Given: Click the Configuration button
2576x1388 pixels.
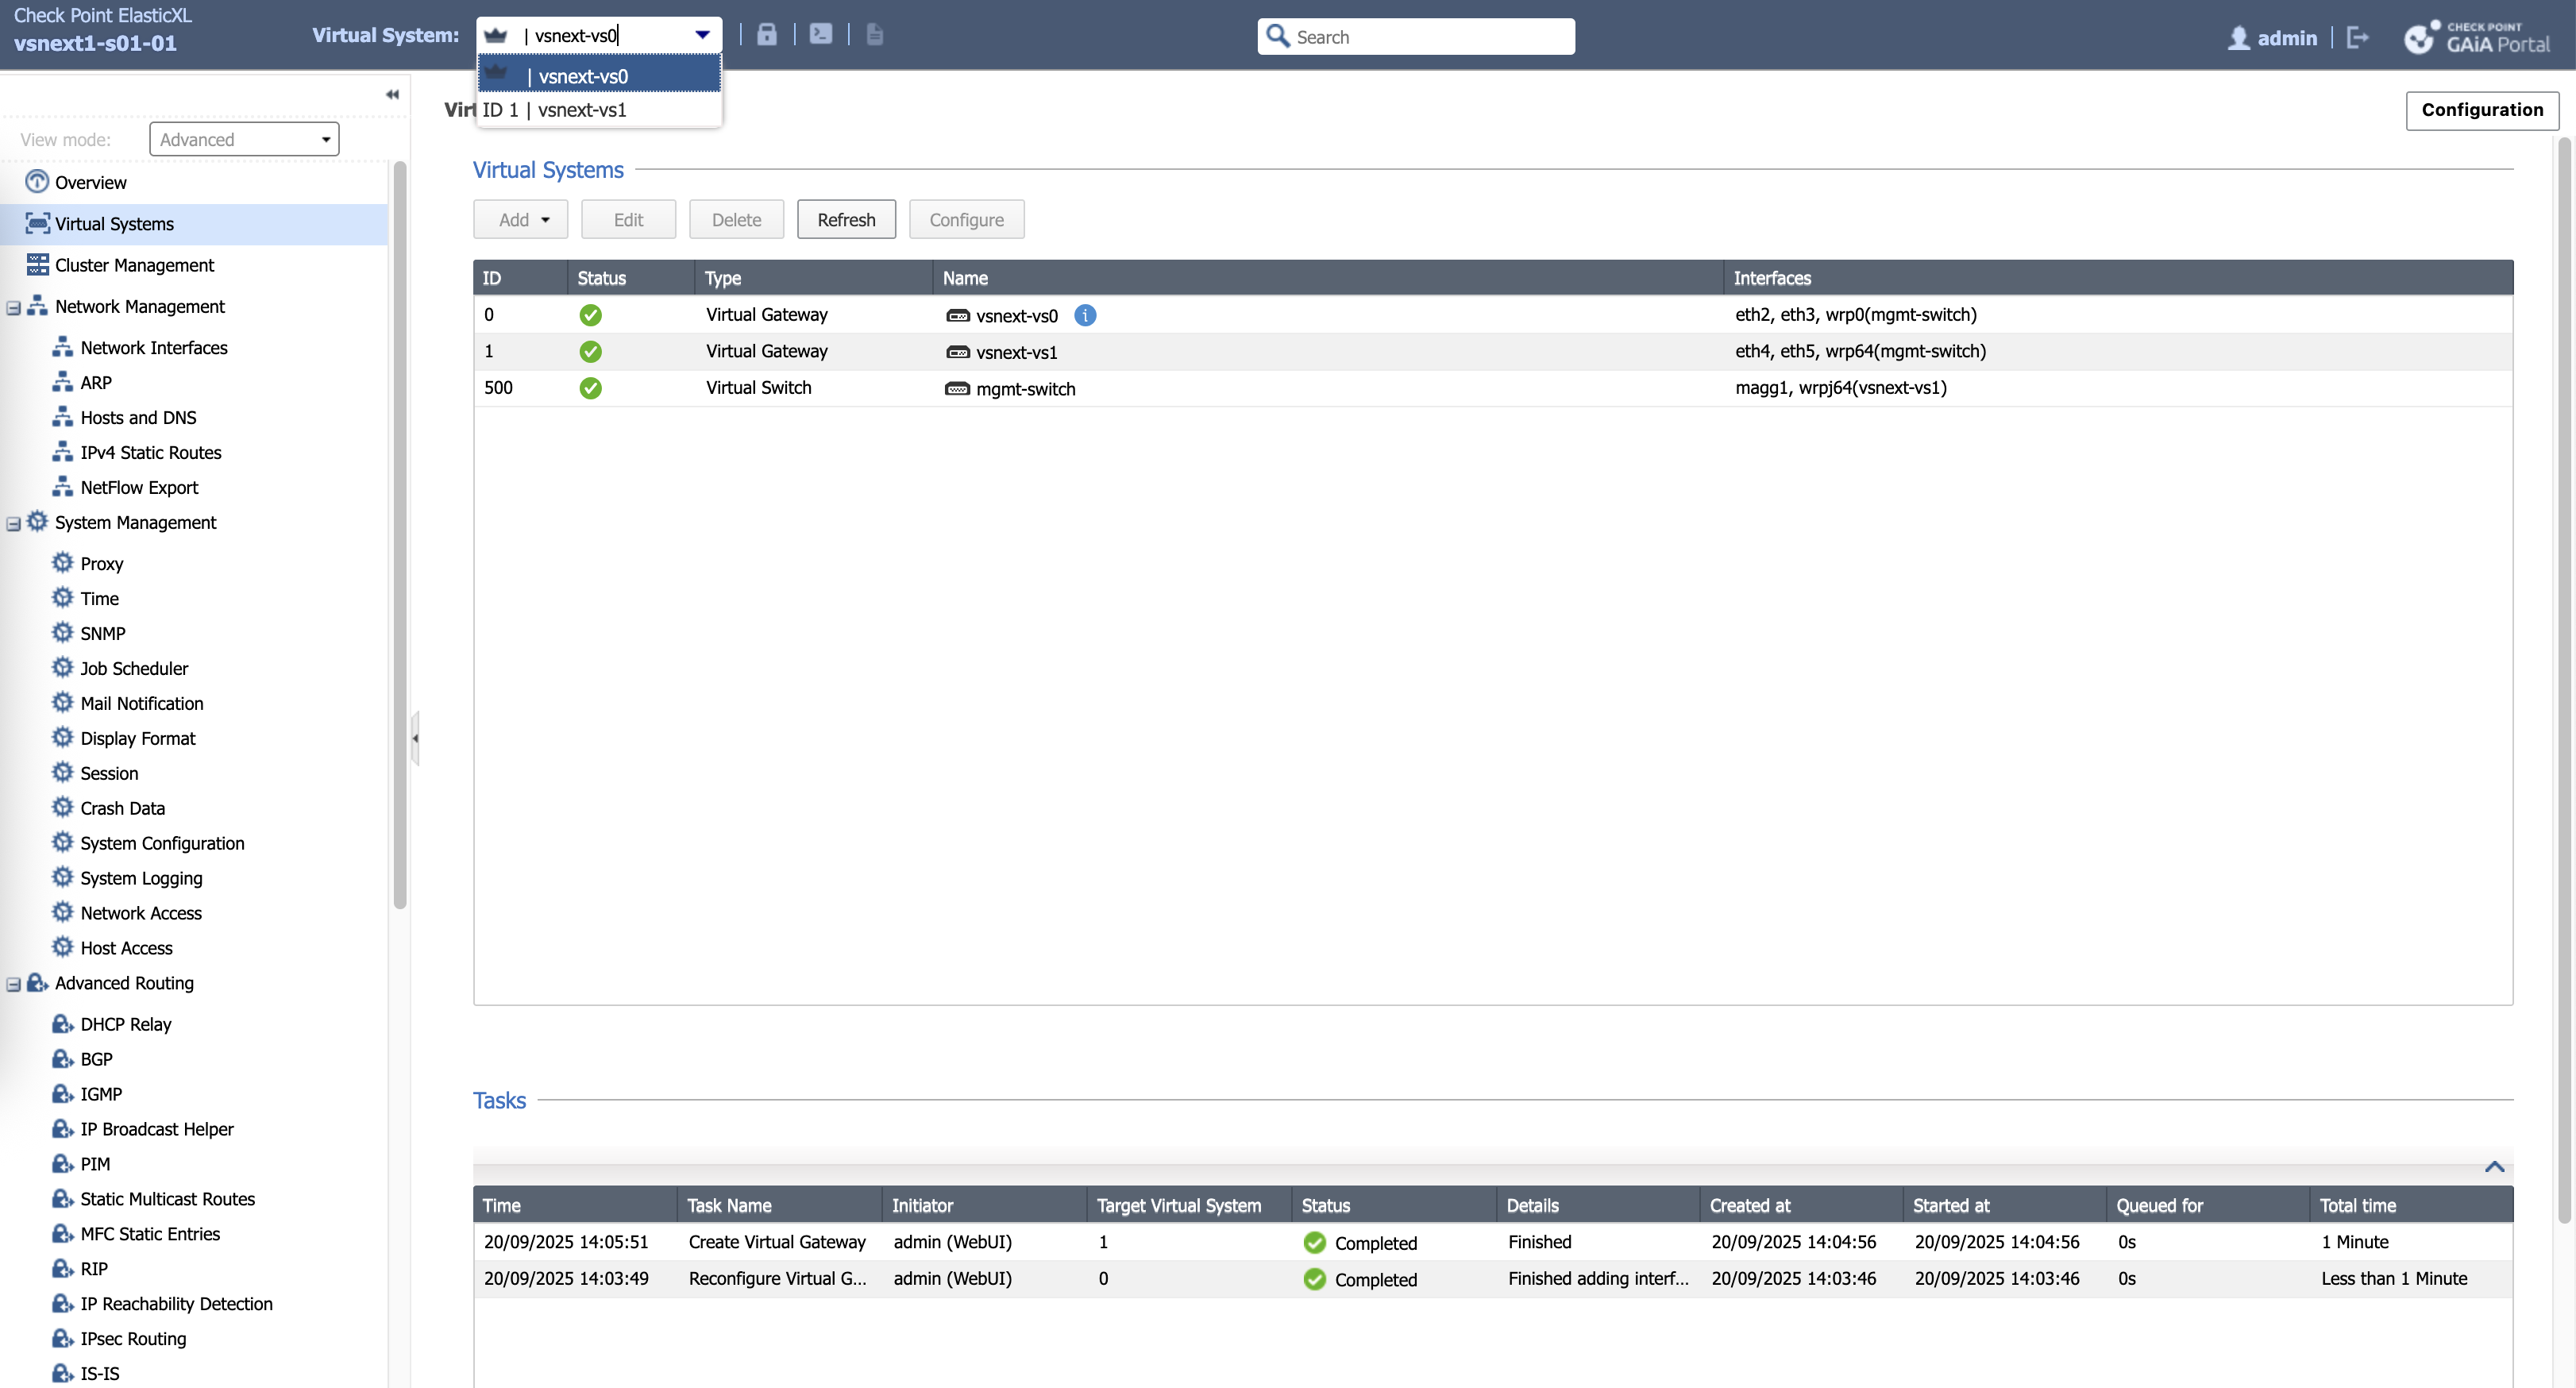Looking at the screenshot, I should (x=2482, y=110).
